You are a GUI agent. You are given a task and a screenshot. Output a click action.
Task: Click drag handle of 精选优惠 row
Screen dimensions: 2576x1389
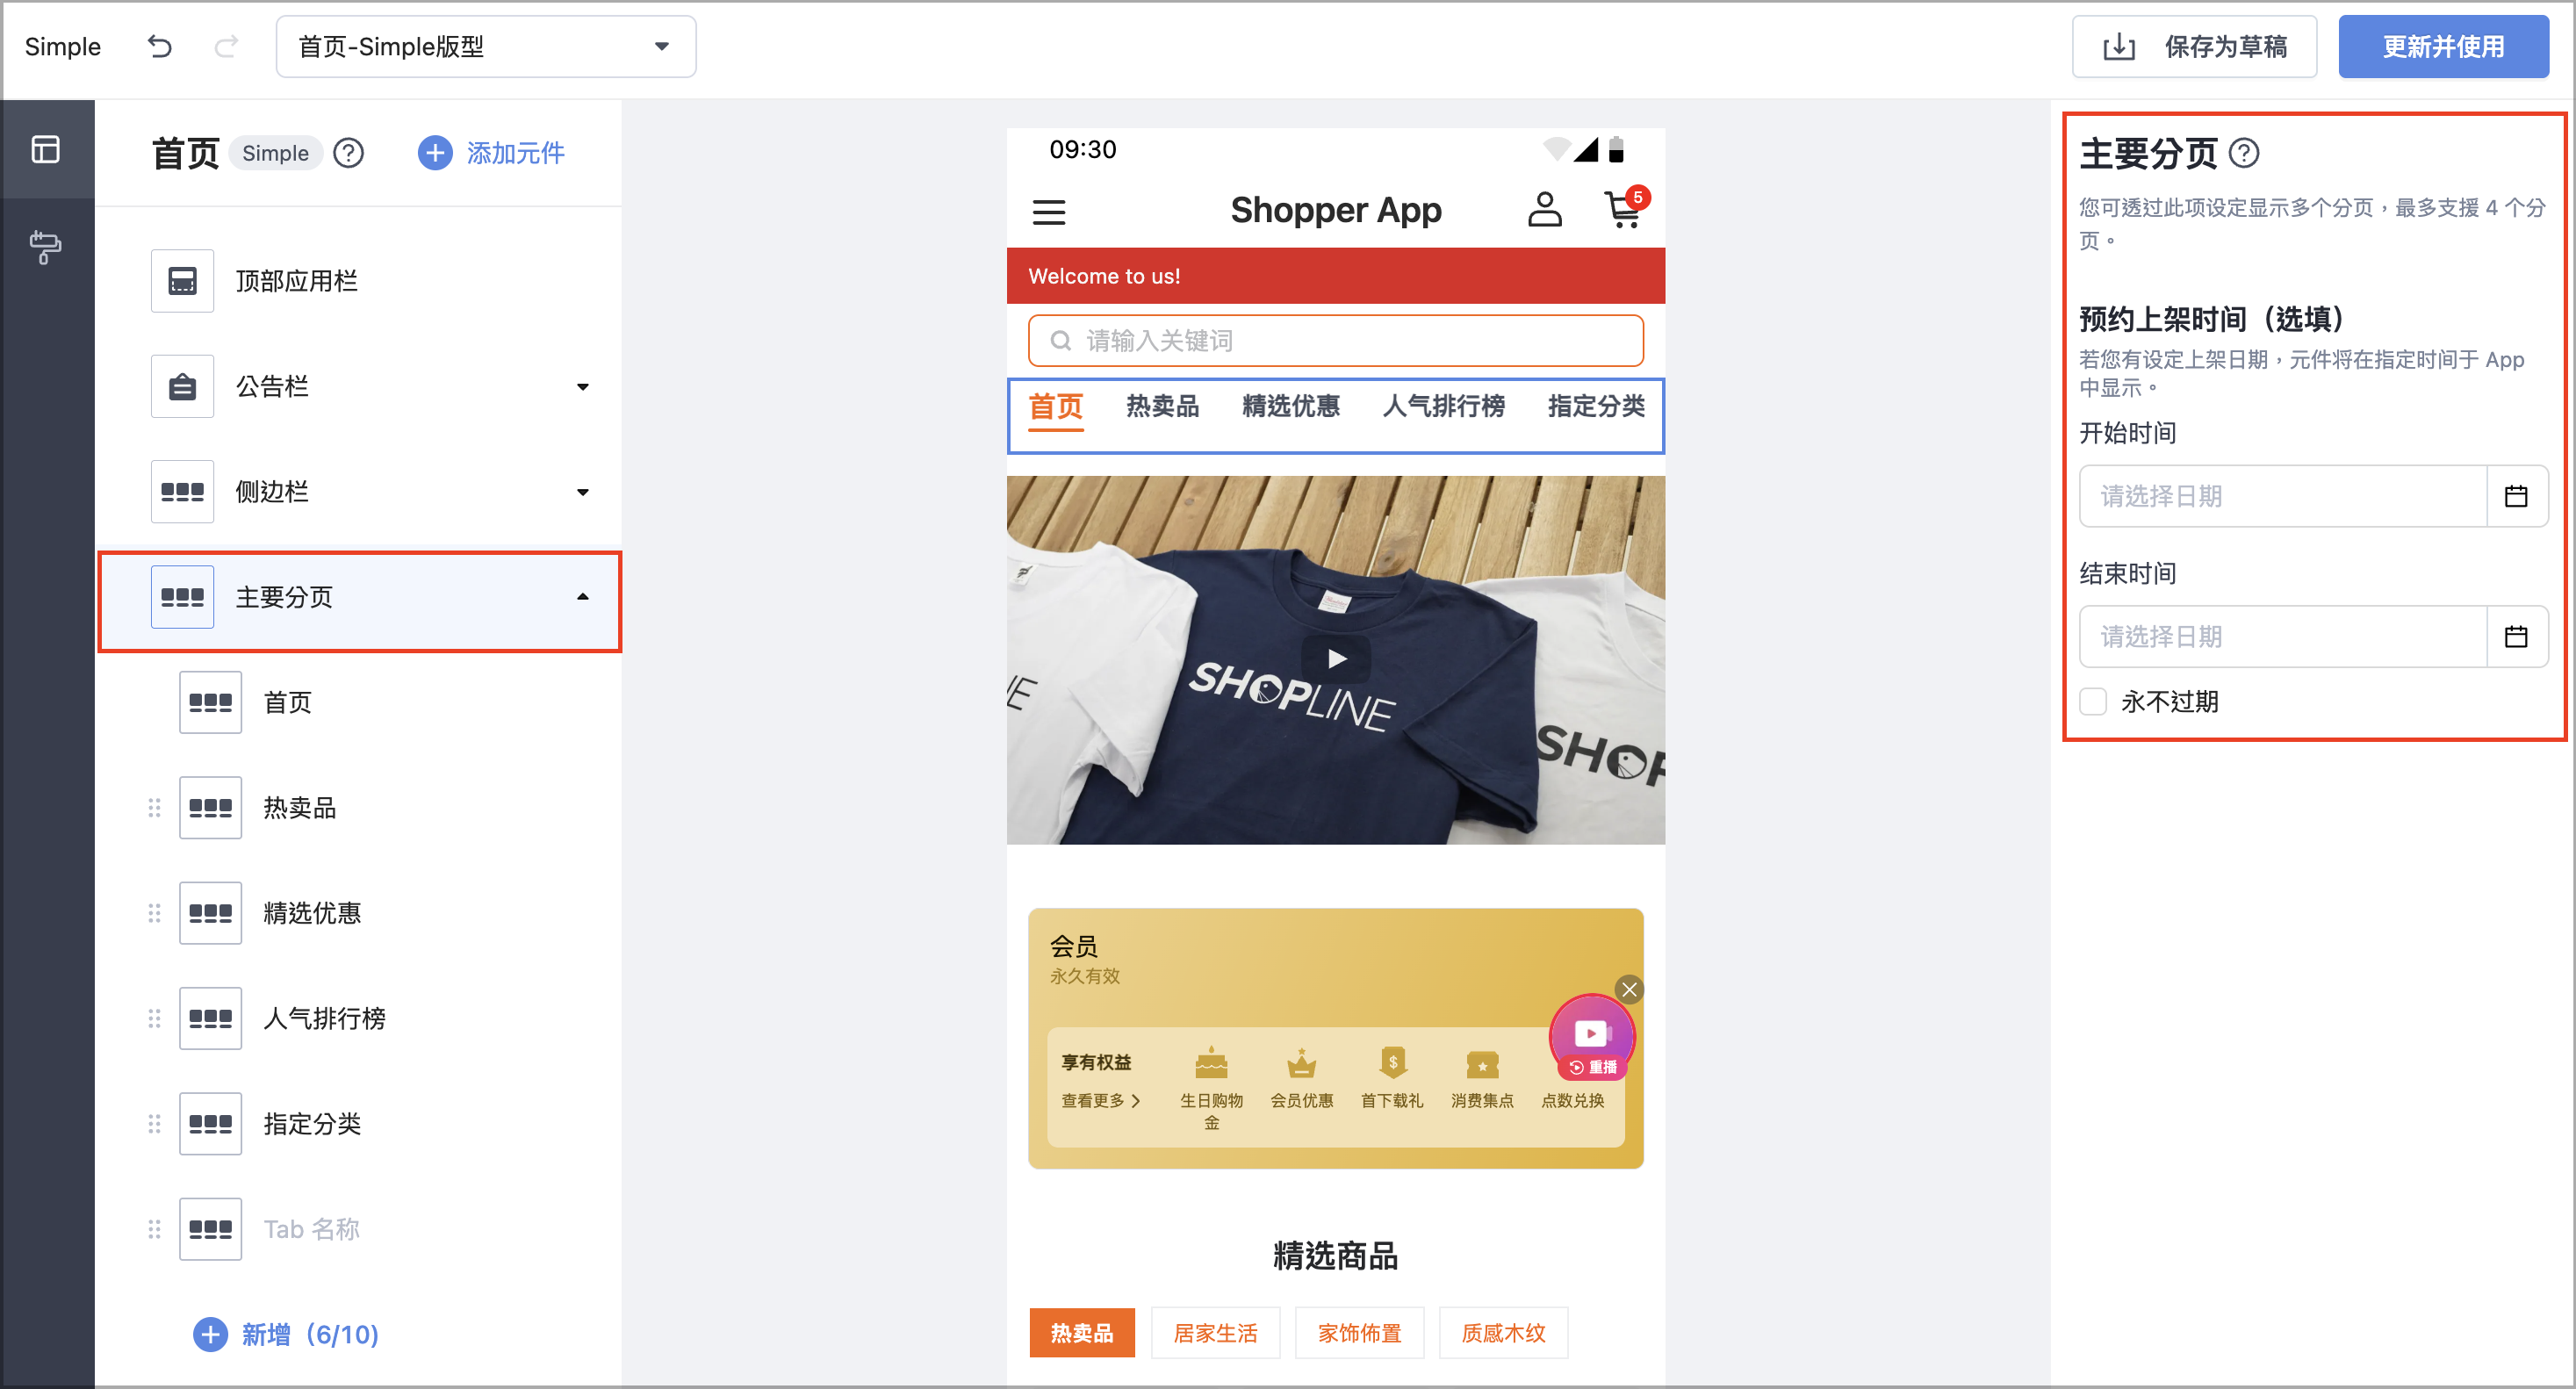(154, 913)
